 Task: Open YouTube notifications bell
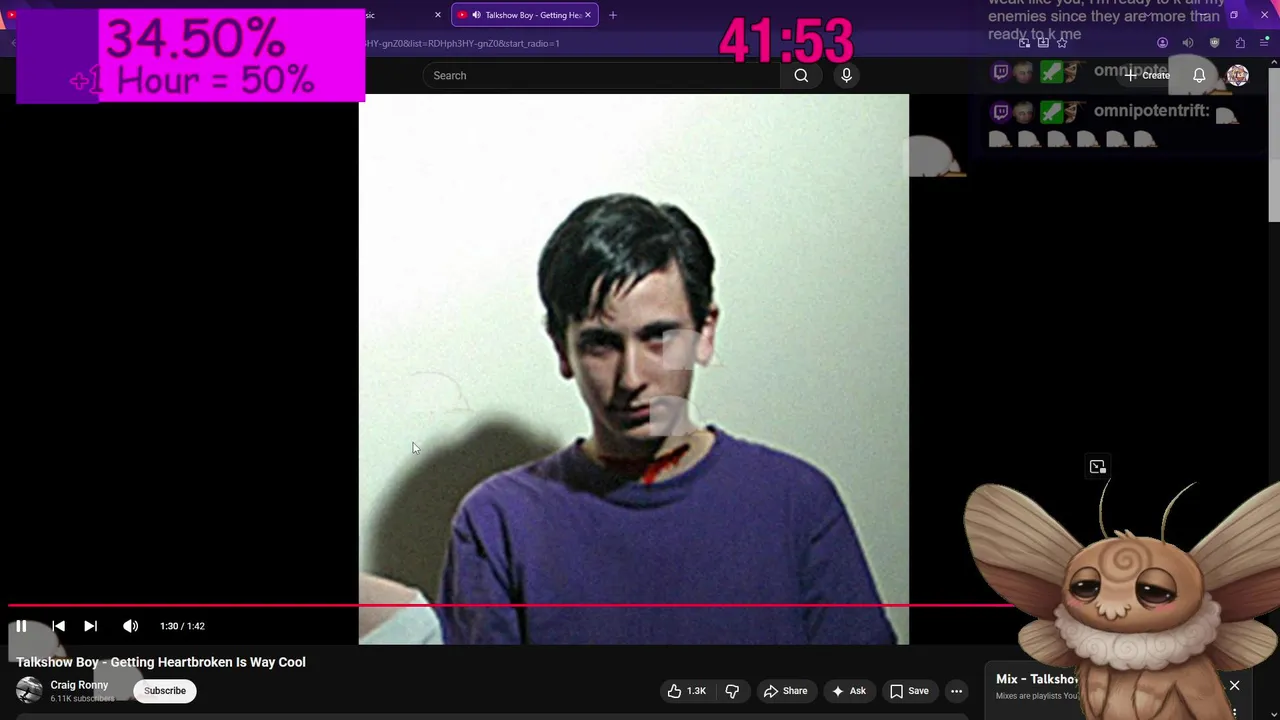click(1199, 75)
